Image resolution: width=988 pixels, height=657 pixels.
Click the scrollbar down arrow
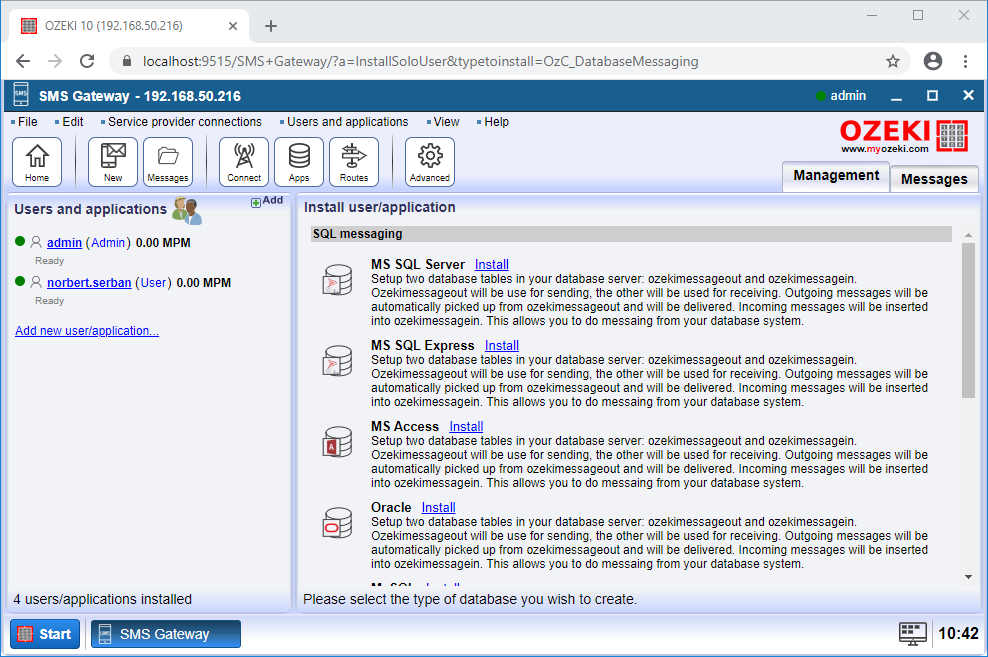click(968, 577)
